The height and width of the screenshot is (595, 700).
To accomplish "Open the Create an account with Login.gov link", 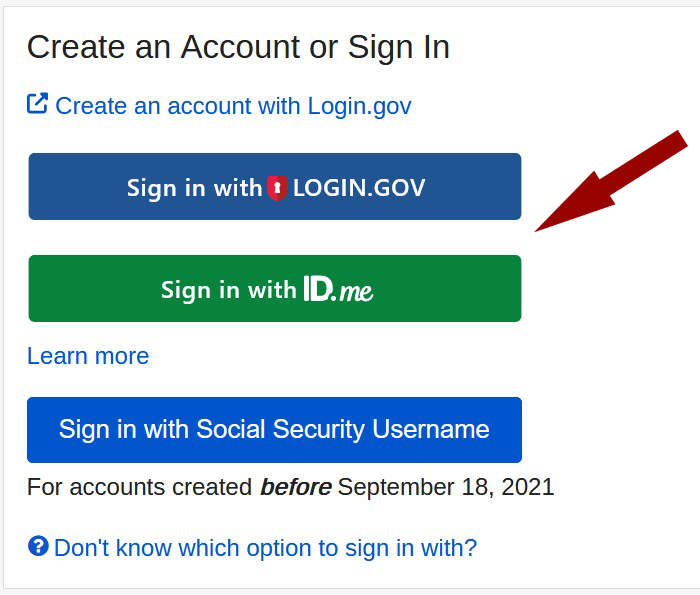I will (233, 106).
